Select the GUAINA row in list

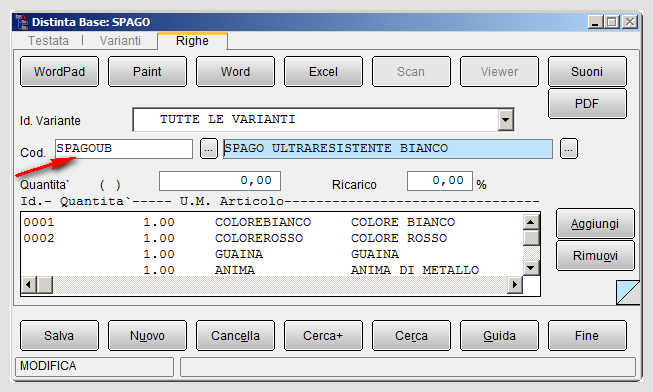pyautogui.click(x=272, y=254)
